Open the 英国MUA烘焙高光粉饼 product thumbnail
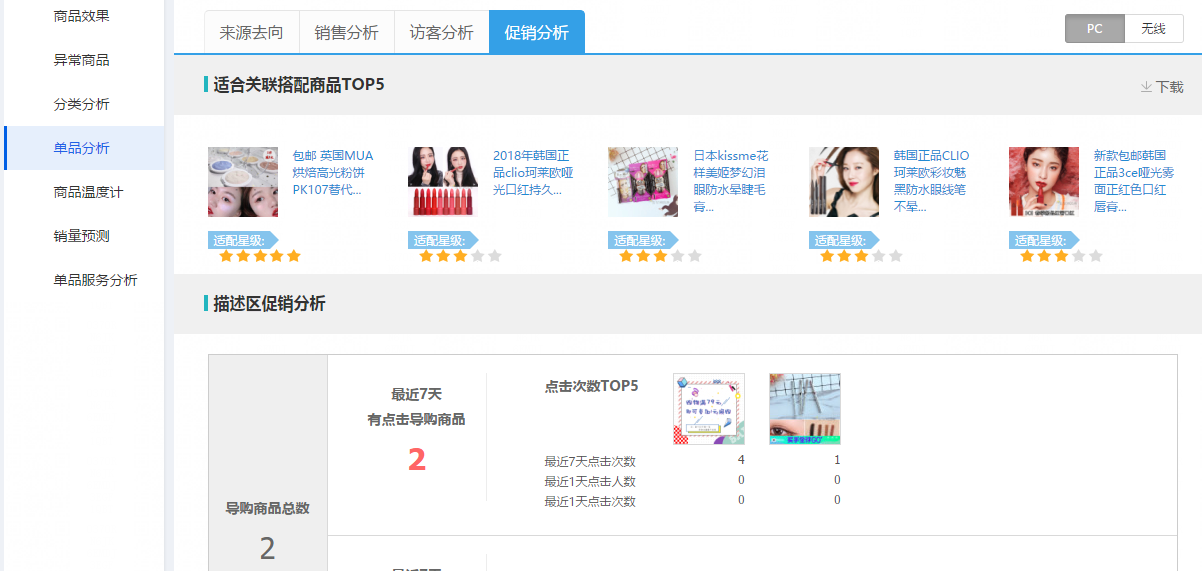Image resolution: width=1202 pixels, height=571 pixels. 243,182
